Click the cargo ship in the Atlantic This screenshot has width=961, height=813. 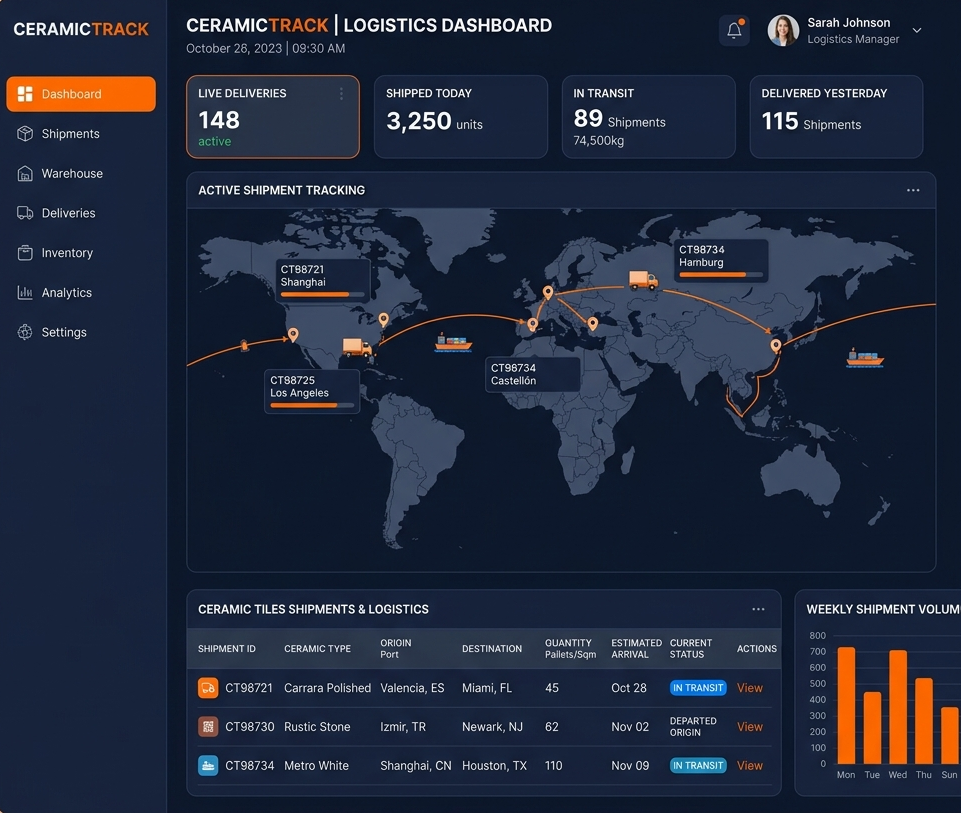click(x=453, y=343)
